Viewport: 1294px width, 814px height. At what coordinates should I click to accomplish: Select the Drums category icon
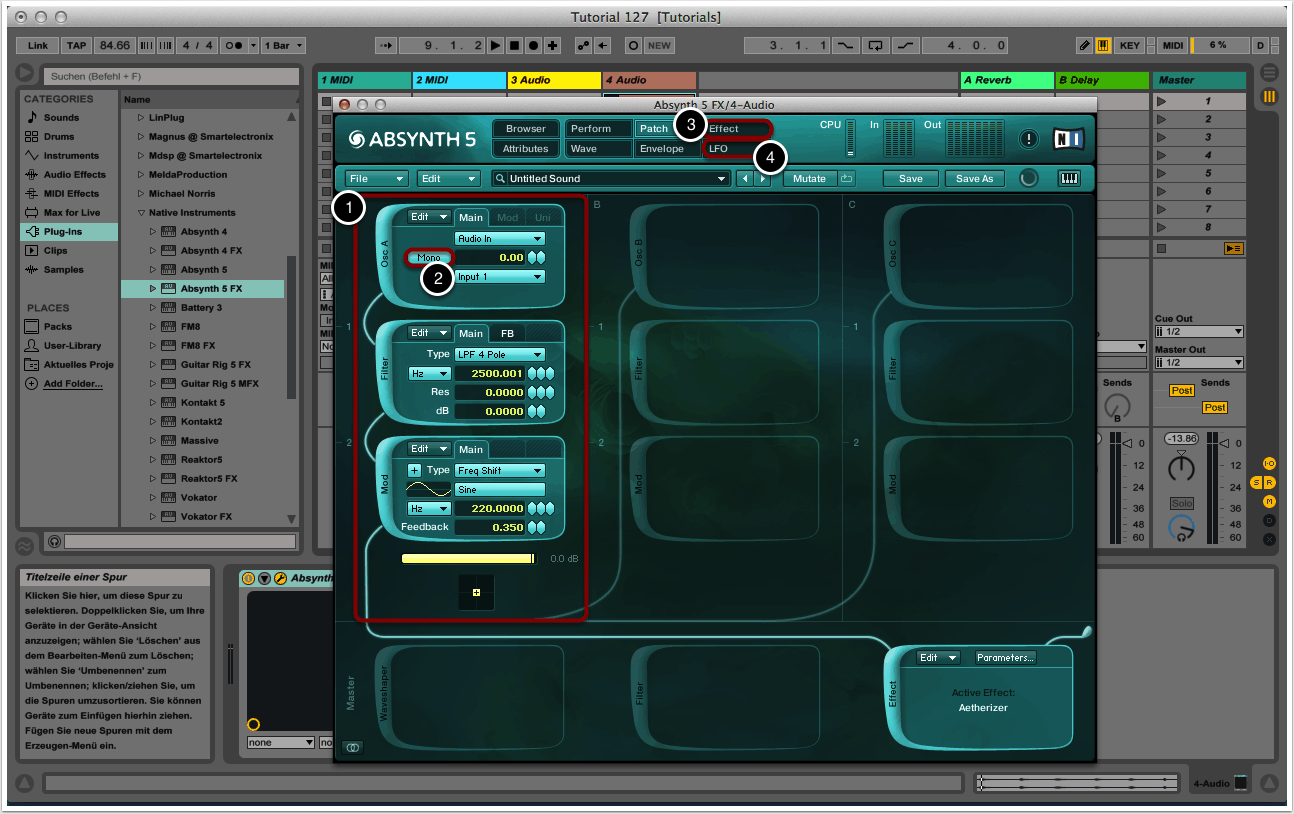[32, 137]
